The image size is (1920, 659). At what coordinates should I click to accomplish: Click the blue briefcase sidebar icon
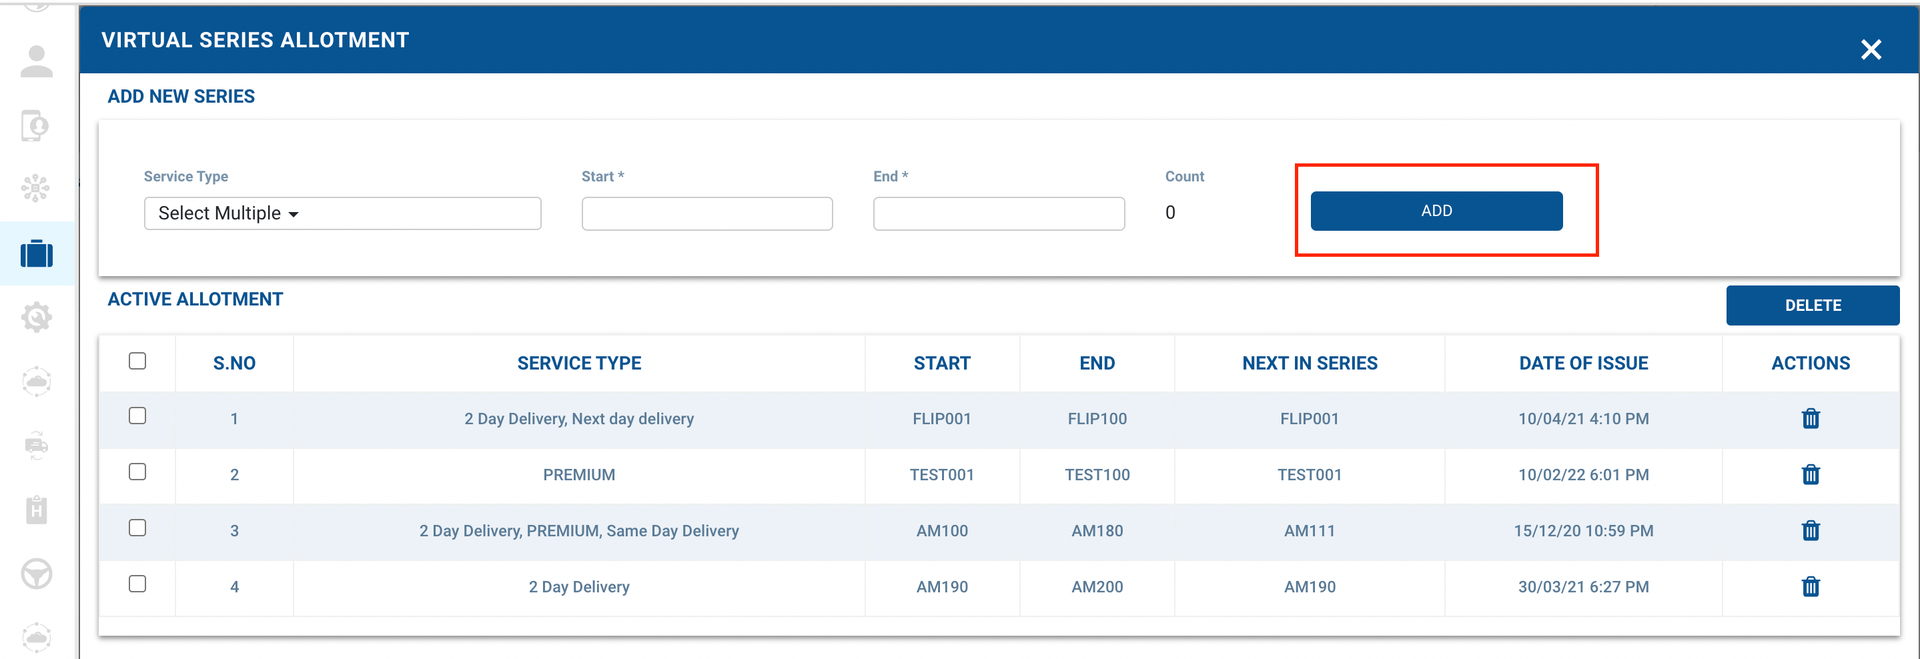37,254
